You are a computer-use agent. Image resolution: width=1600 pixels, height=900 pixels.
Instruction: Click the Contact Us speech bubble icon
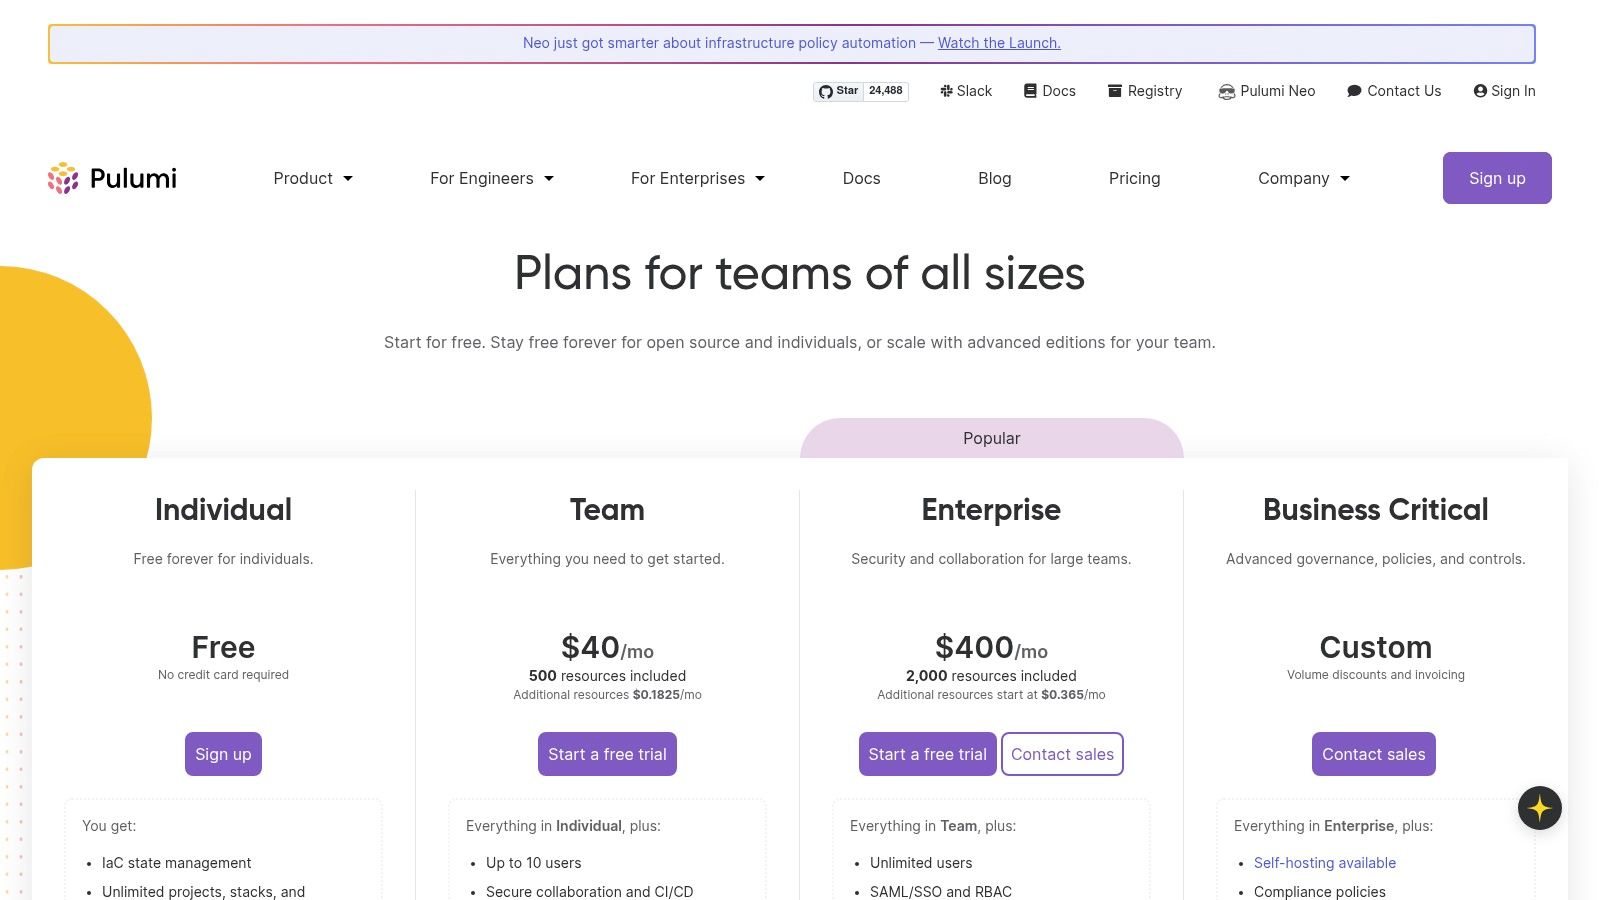[1354, 91]
